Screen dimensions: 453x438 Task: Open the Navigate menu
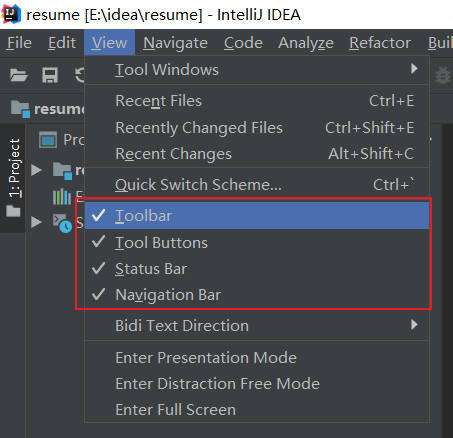(175, 43)
